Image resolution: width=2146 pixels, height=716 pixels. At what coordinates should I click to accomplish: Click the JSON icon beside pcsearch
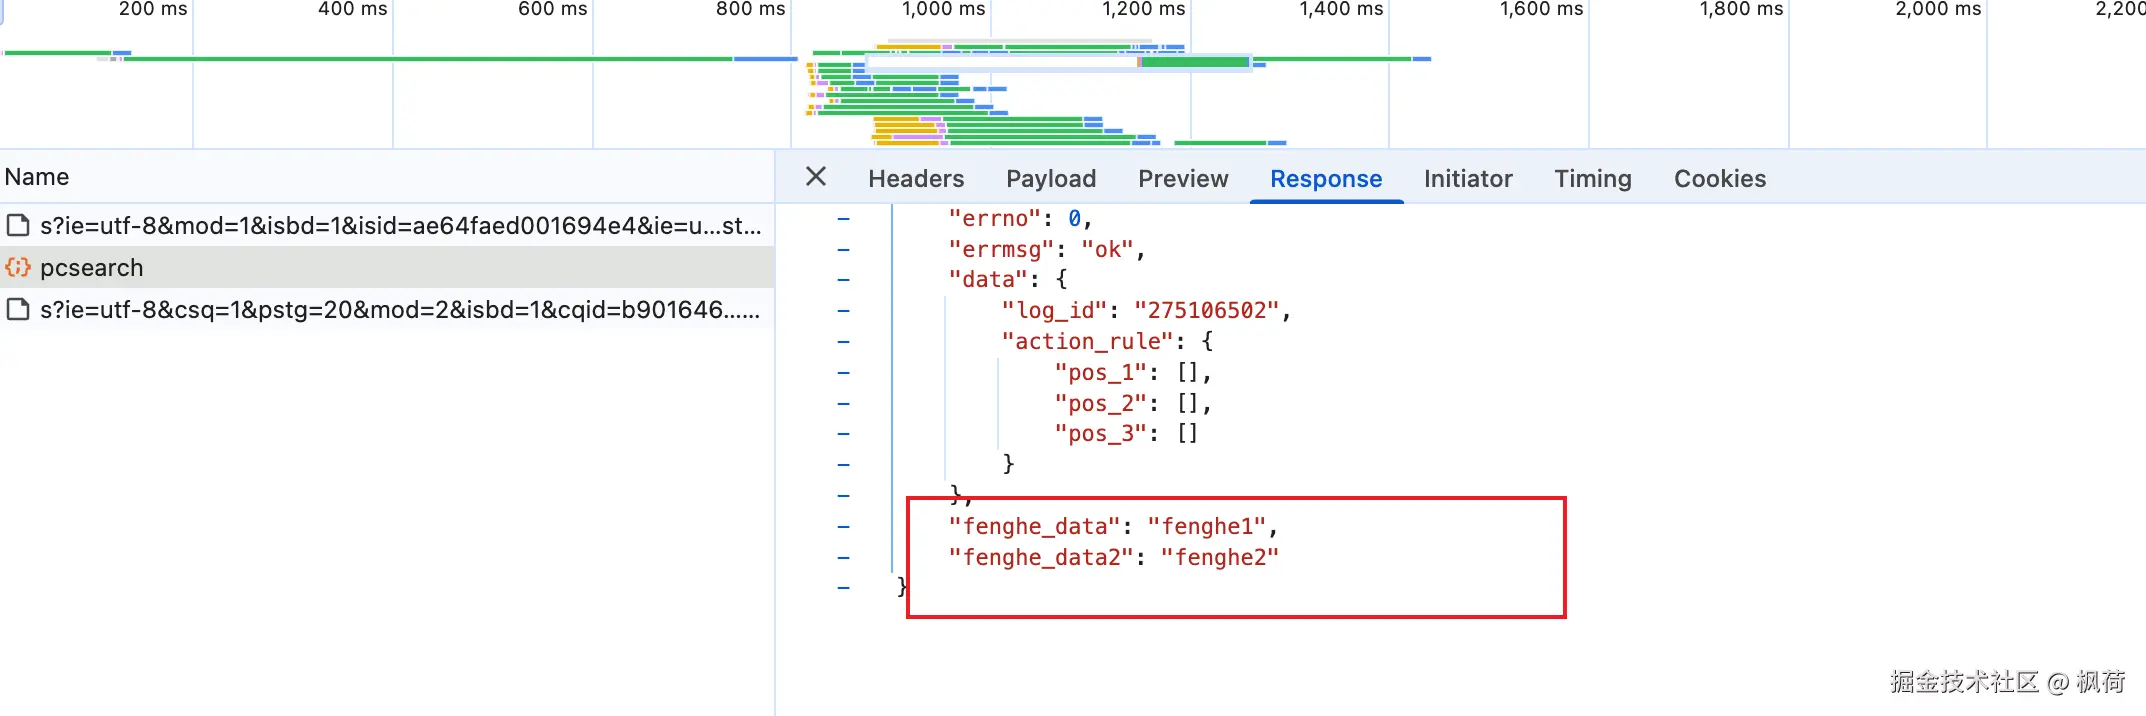(x=18, y=267)
